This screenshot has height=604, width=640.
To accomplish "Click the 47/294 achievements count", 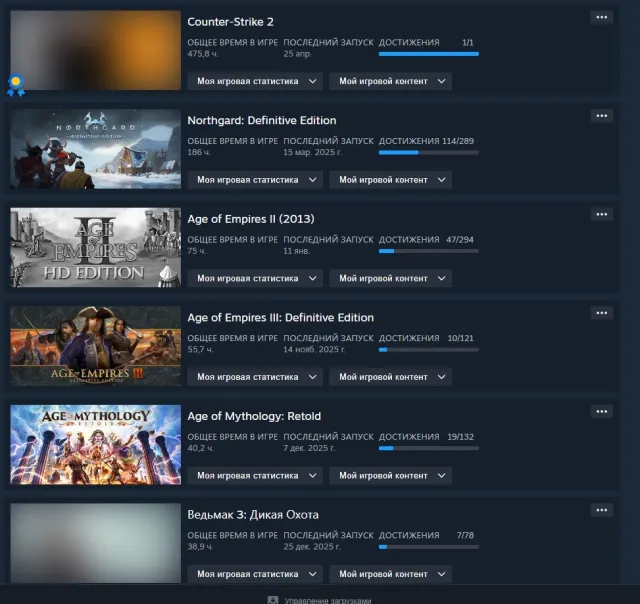I will pos(460,240).
